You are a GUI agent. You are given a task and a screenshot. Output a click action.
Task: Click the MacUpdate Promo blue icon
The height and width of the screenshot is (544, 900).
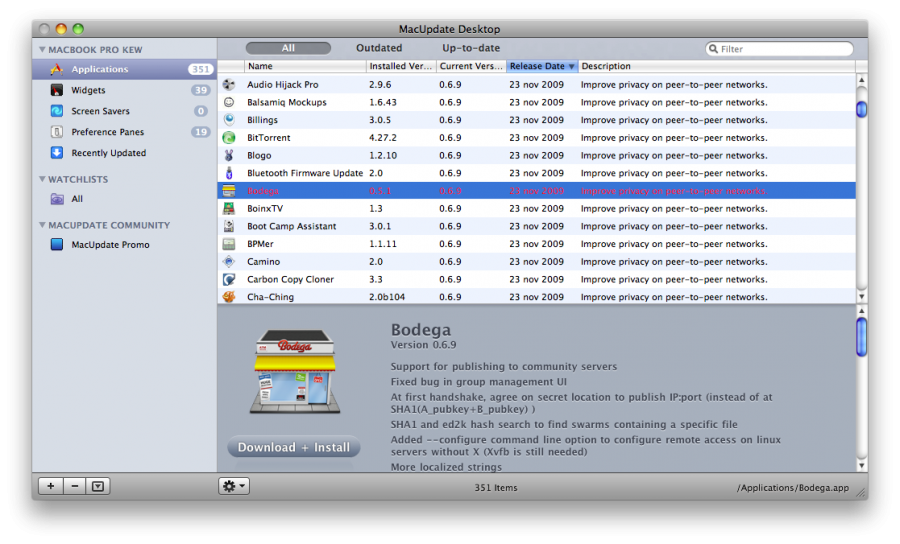click(x=57, y=244)
